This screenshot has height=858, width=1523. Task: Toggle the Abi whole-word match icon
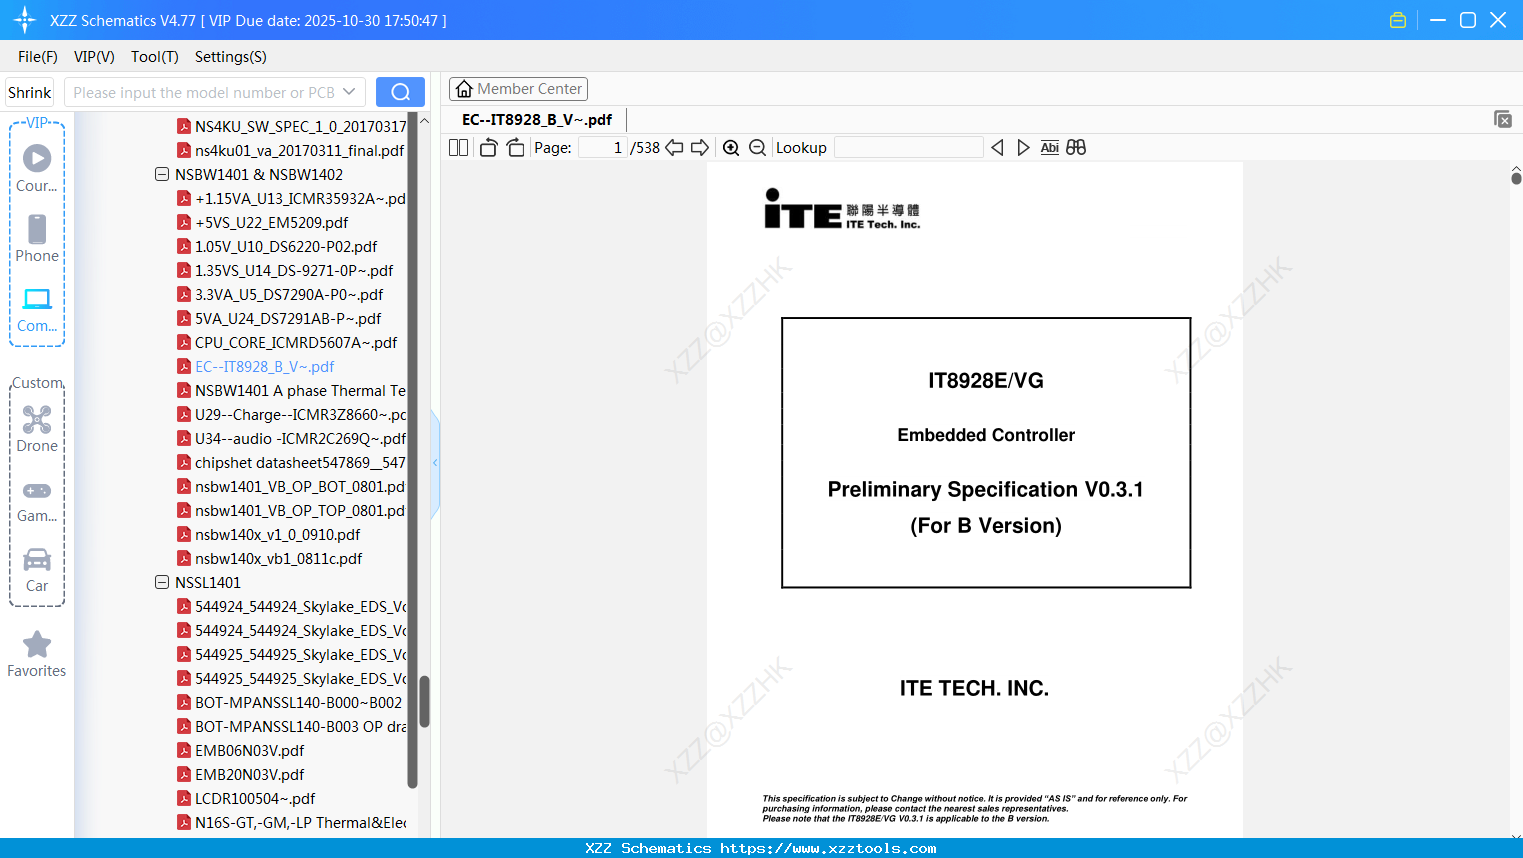point(1049,148)
